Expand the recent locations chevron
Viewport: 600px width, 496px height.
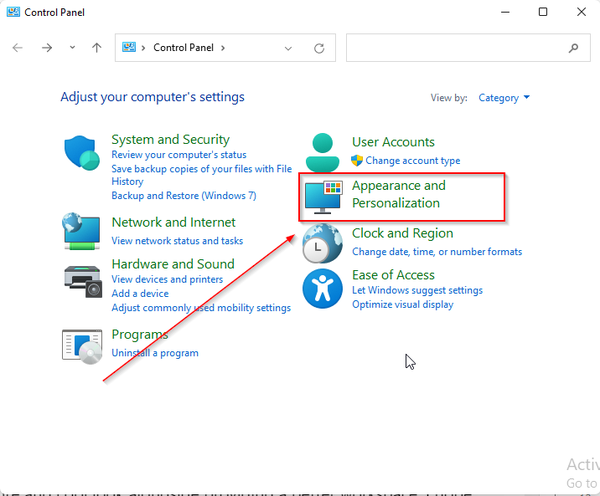pyautogui.click(x=72, y=48)
